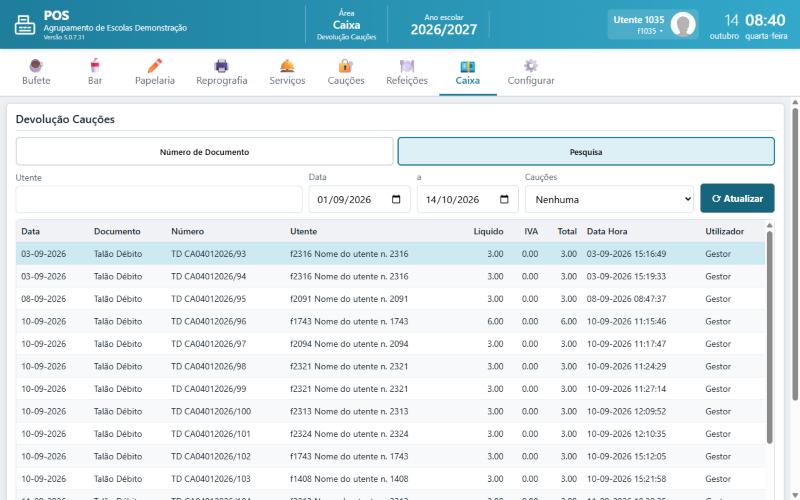Click the table's vertical scrollbar

(x=769, y=337)
